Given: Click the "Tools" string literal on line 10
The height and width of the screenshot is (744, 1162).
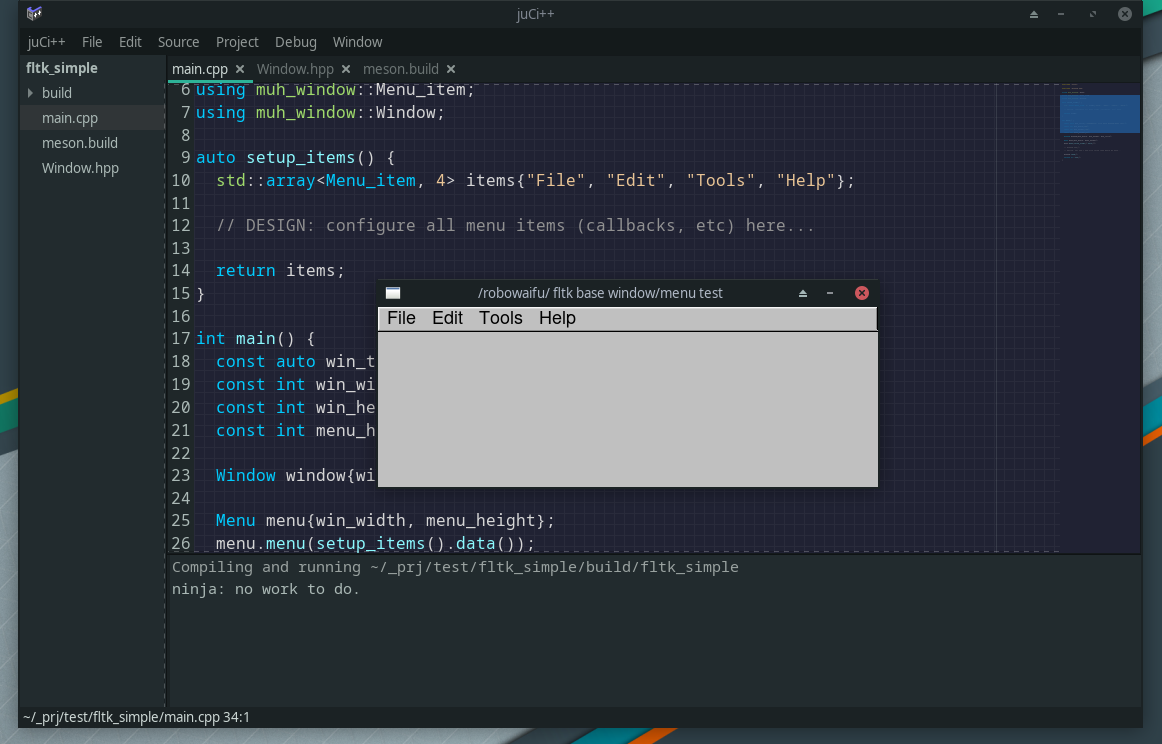Looking at the screenshot, I should 720,181.
